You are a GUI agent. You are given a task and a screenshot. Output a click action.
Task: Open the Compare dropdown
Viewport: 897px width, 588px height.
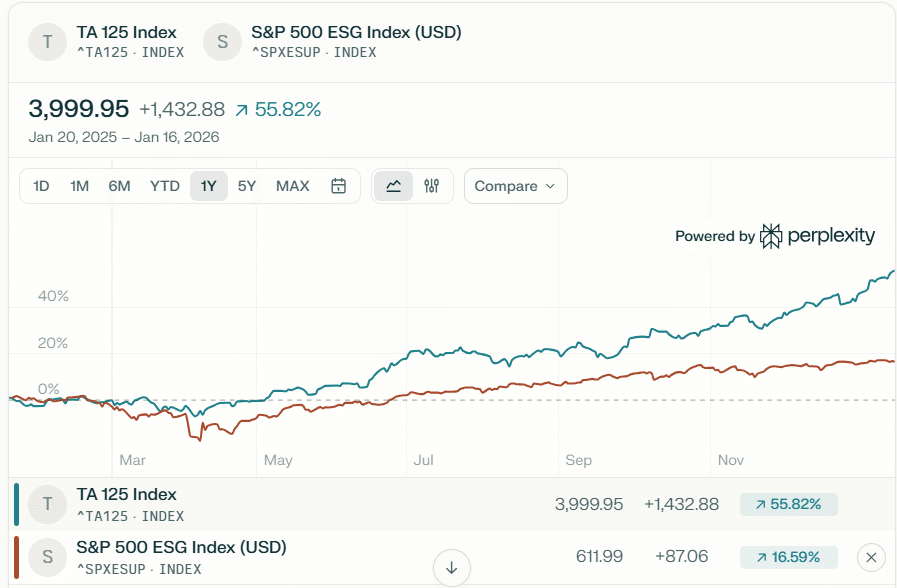pos(515,186)
